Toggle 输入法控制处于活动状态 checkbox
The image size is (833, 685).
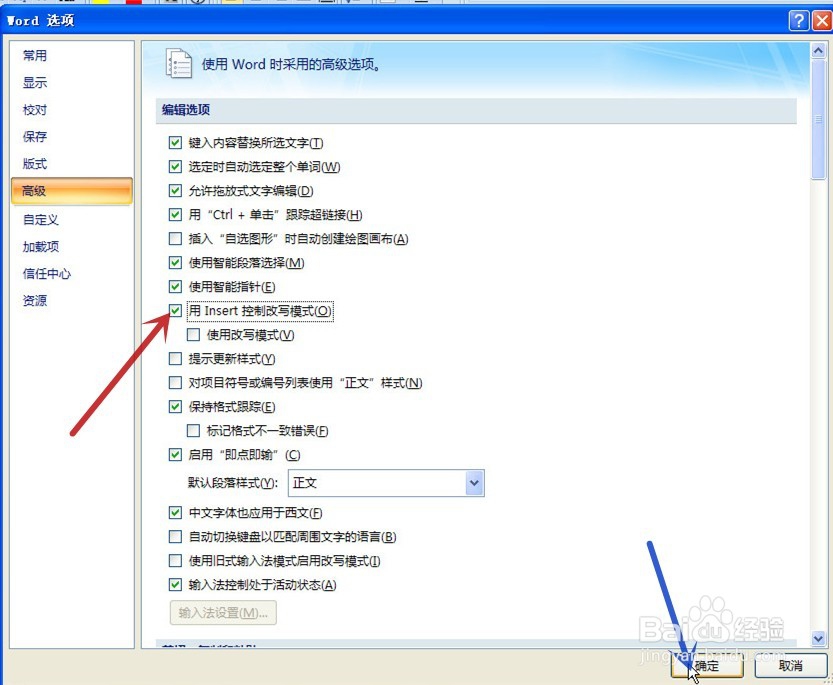point(175,585)
